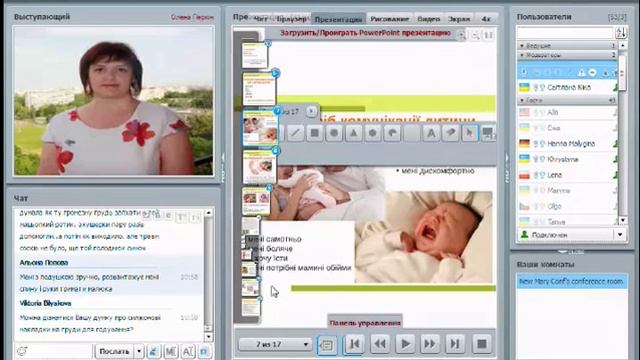Click the A text-size icon in chat
Screen dimensions: 640x360
tap(188, 351)
